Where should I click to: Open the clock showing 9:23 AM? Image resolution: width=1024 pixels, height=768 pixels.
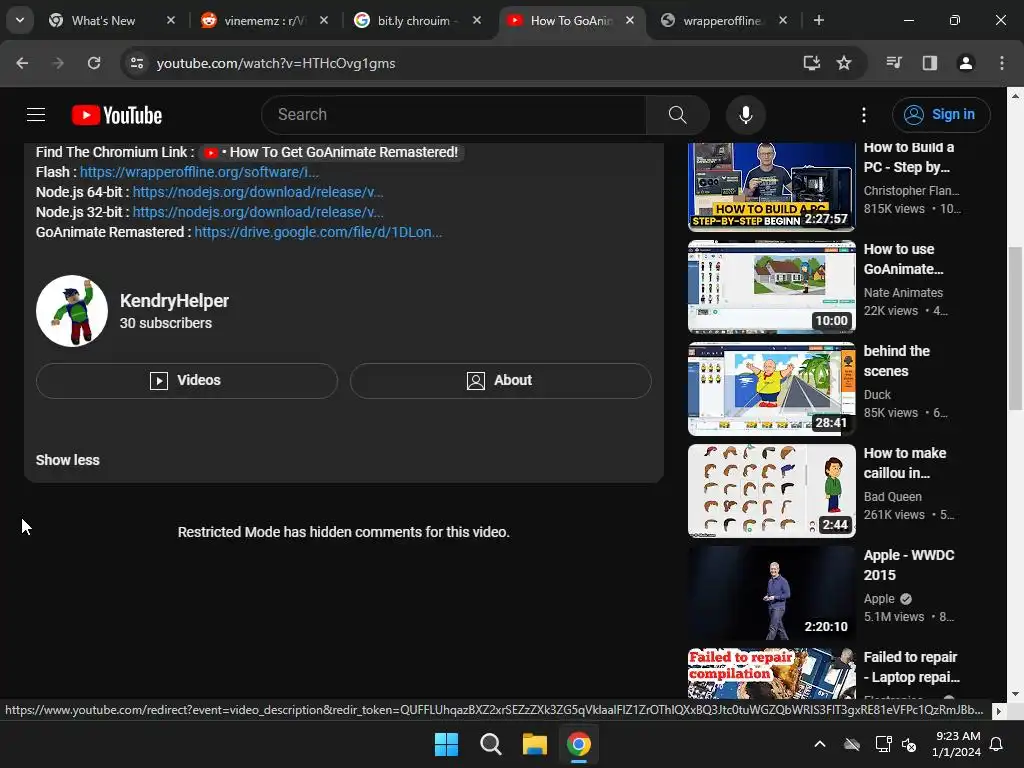click(957, 744)
